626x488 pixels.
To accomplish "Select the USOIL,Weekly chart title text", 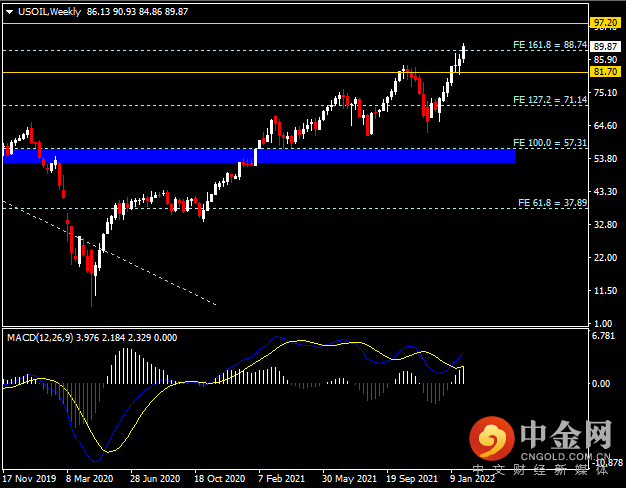I will coord(50,12).
